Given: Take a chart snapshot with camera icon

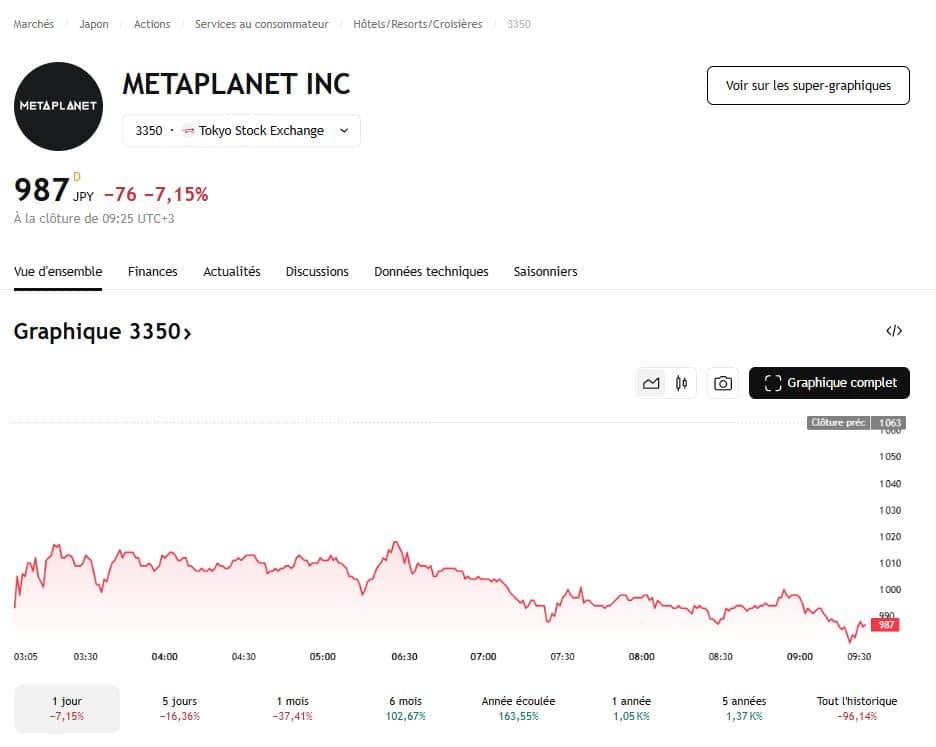Looking at the screenshot, I should [x=723, y=383].
